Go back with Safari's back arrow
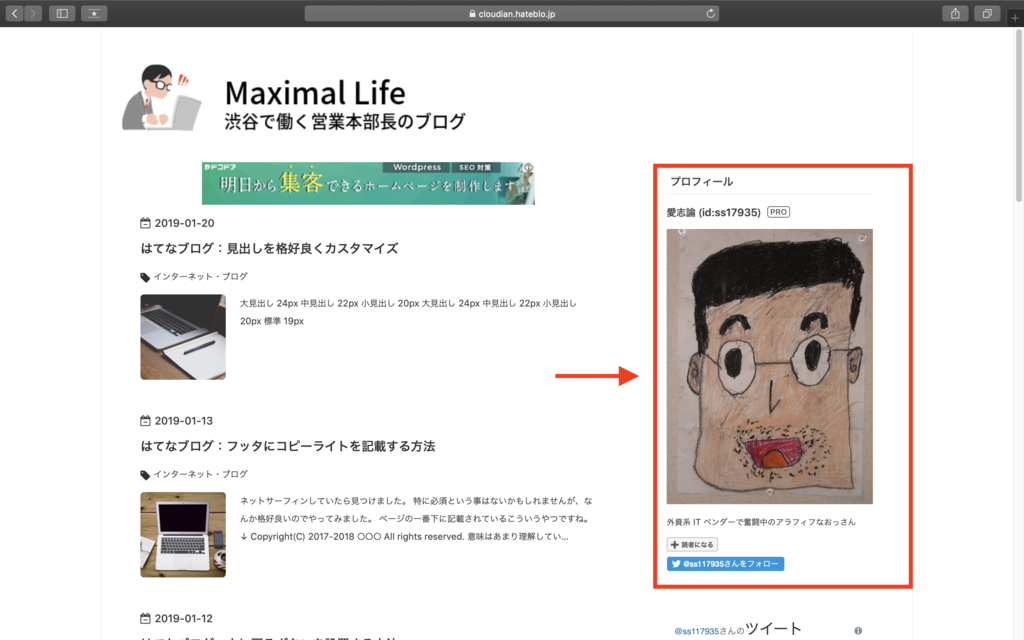1024x640 pixels. point(14,13)
